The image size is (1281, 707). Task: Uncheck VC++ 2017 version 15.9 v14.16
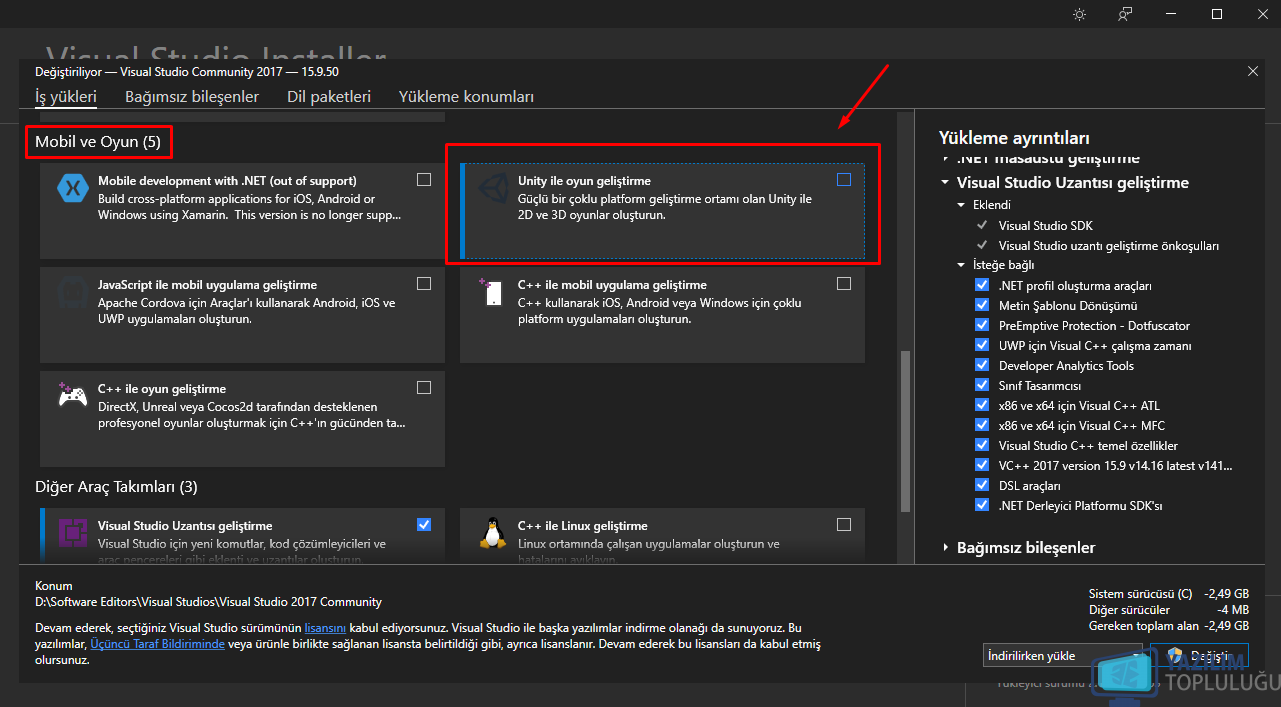[981, 466]
